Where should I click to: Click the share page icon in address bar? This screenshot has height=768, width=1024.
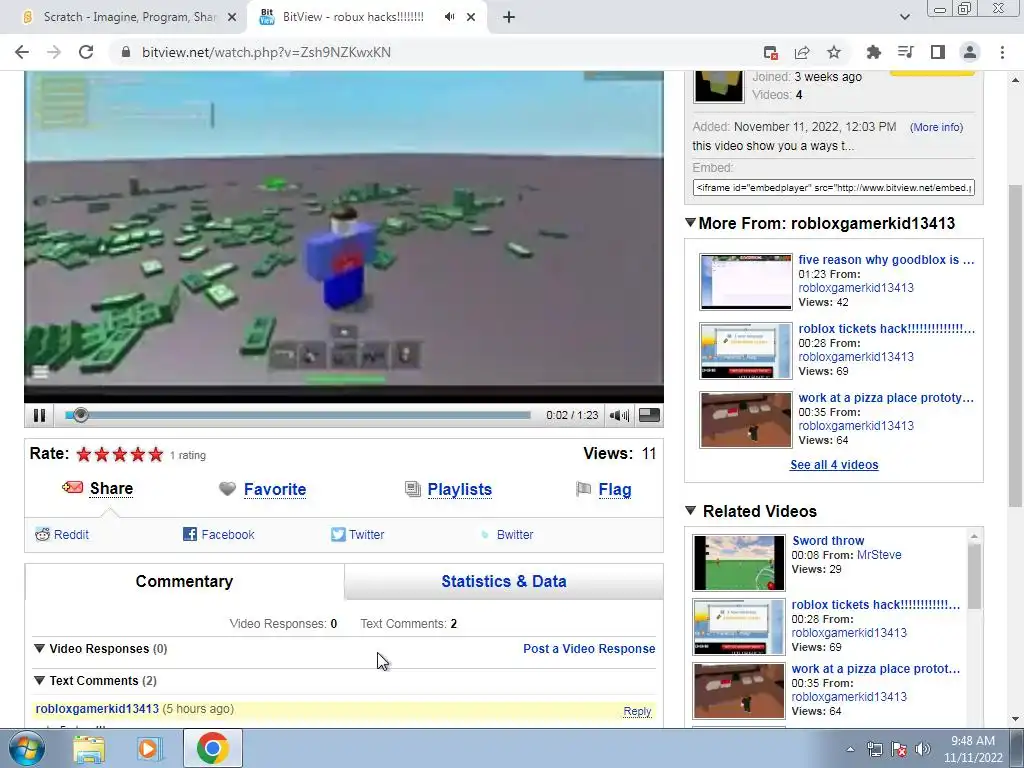coord(802,52)
